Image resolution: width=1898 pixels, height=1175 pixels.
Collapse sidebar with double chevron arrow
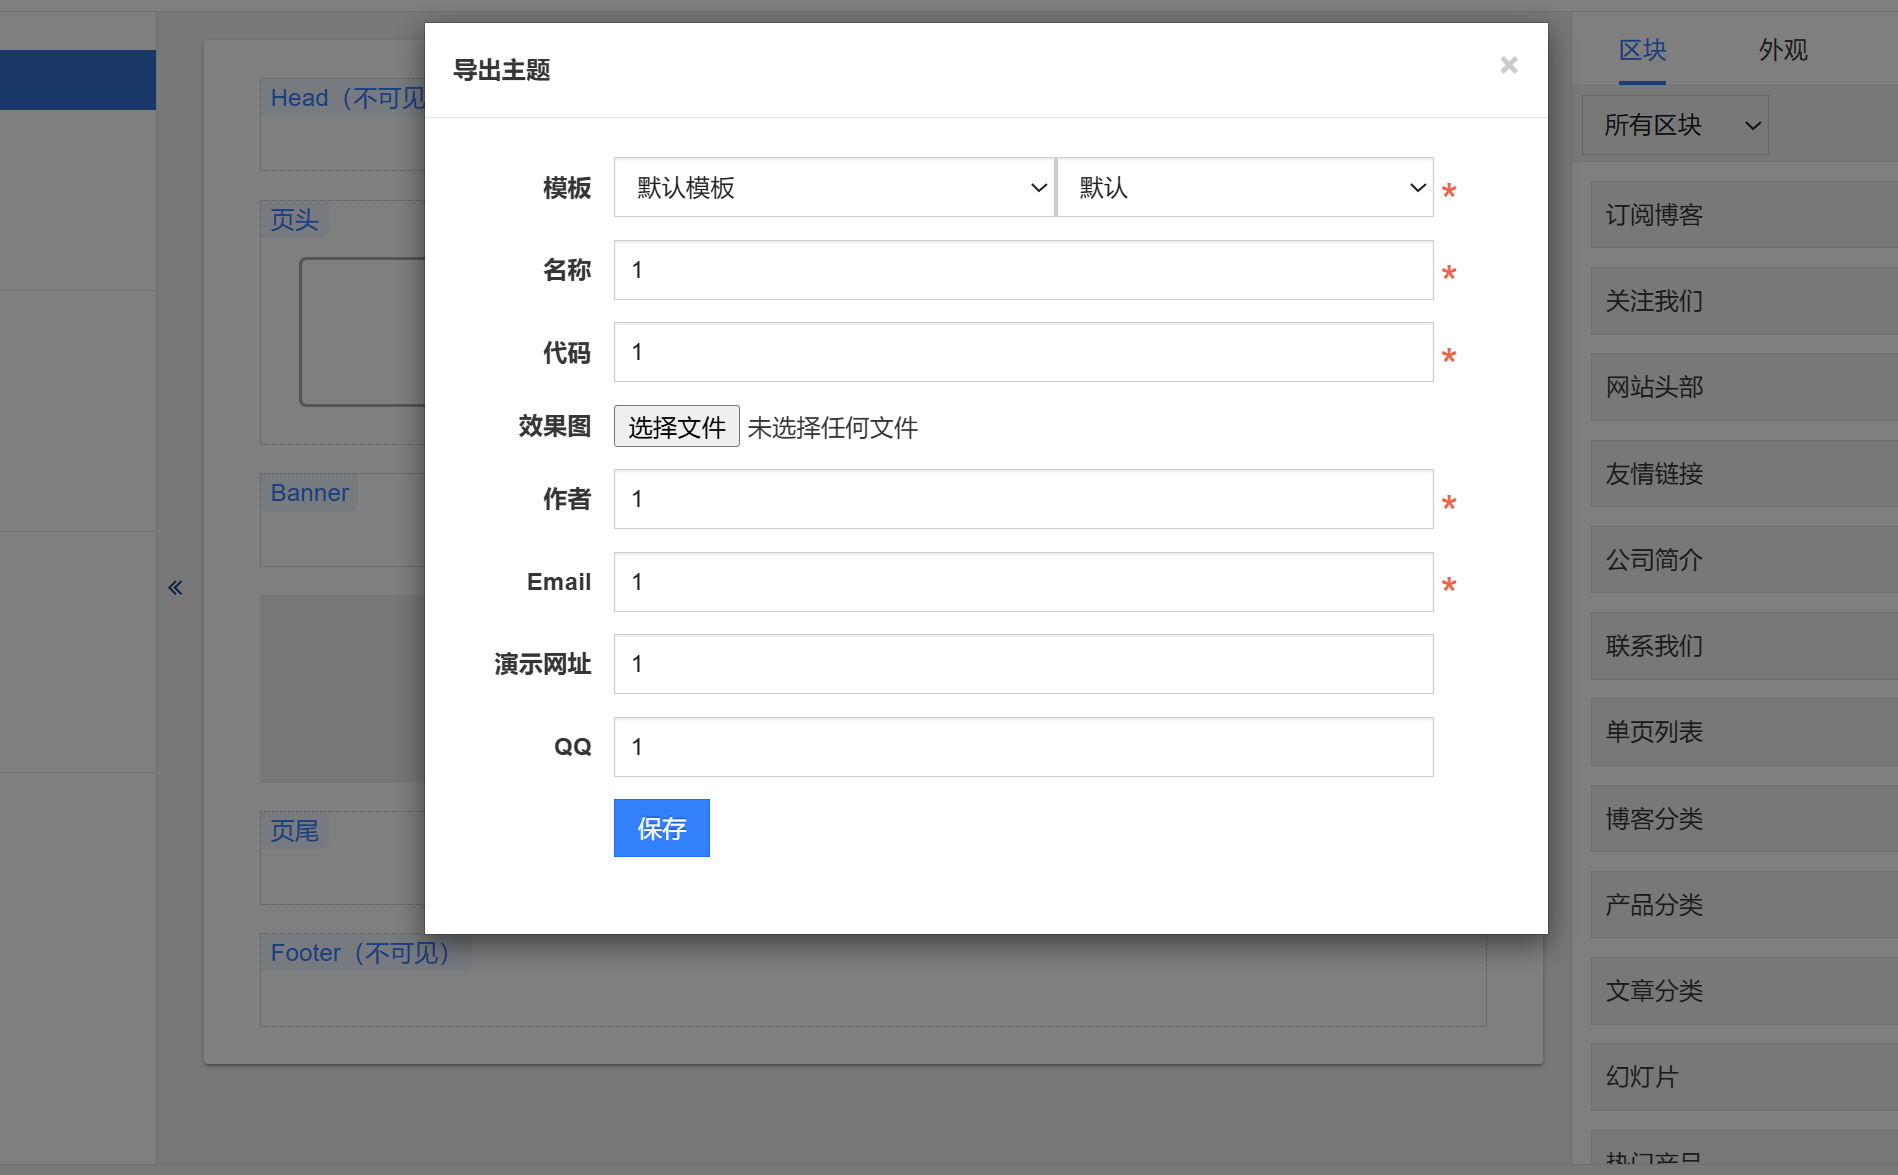pos(175,588)
